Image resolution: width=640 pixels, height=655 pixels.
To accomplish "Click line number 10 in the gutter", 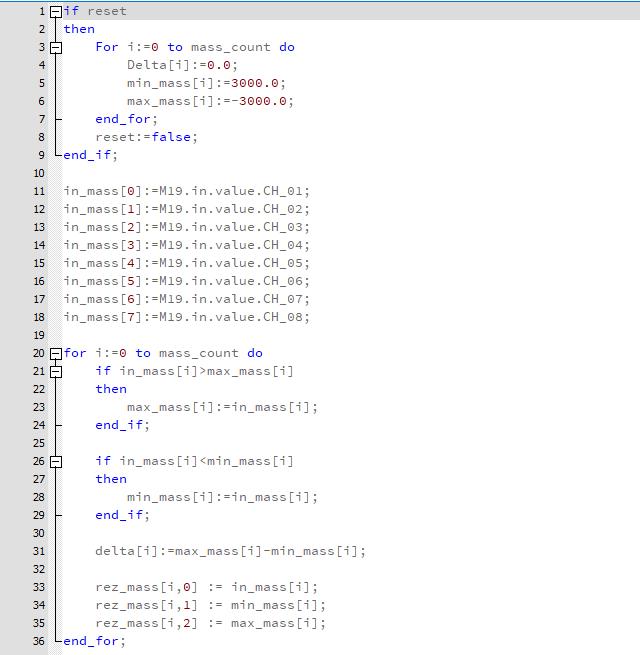I will coord(39,173).
